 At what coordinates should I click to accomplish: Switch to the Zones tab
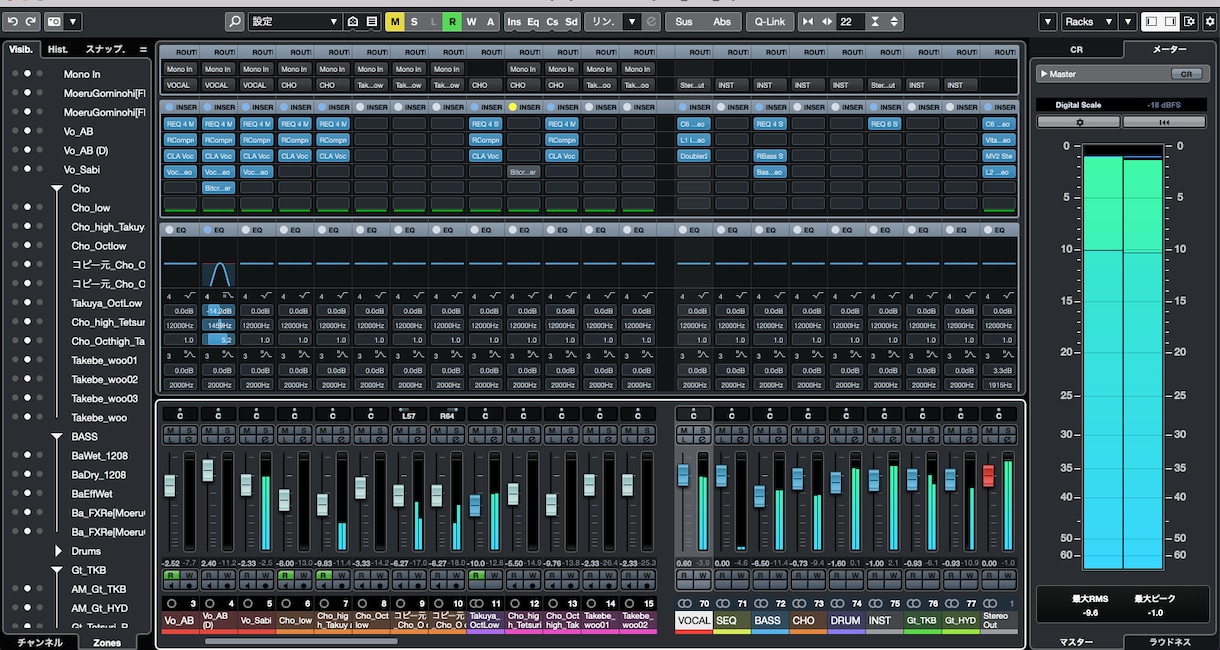(107, 642)
